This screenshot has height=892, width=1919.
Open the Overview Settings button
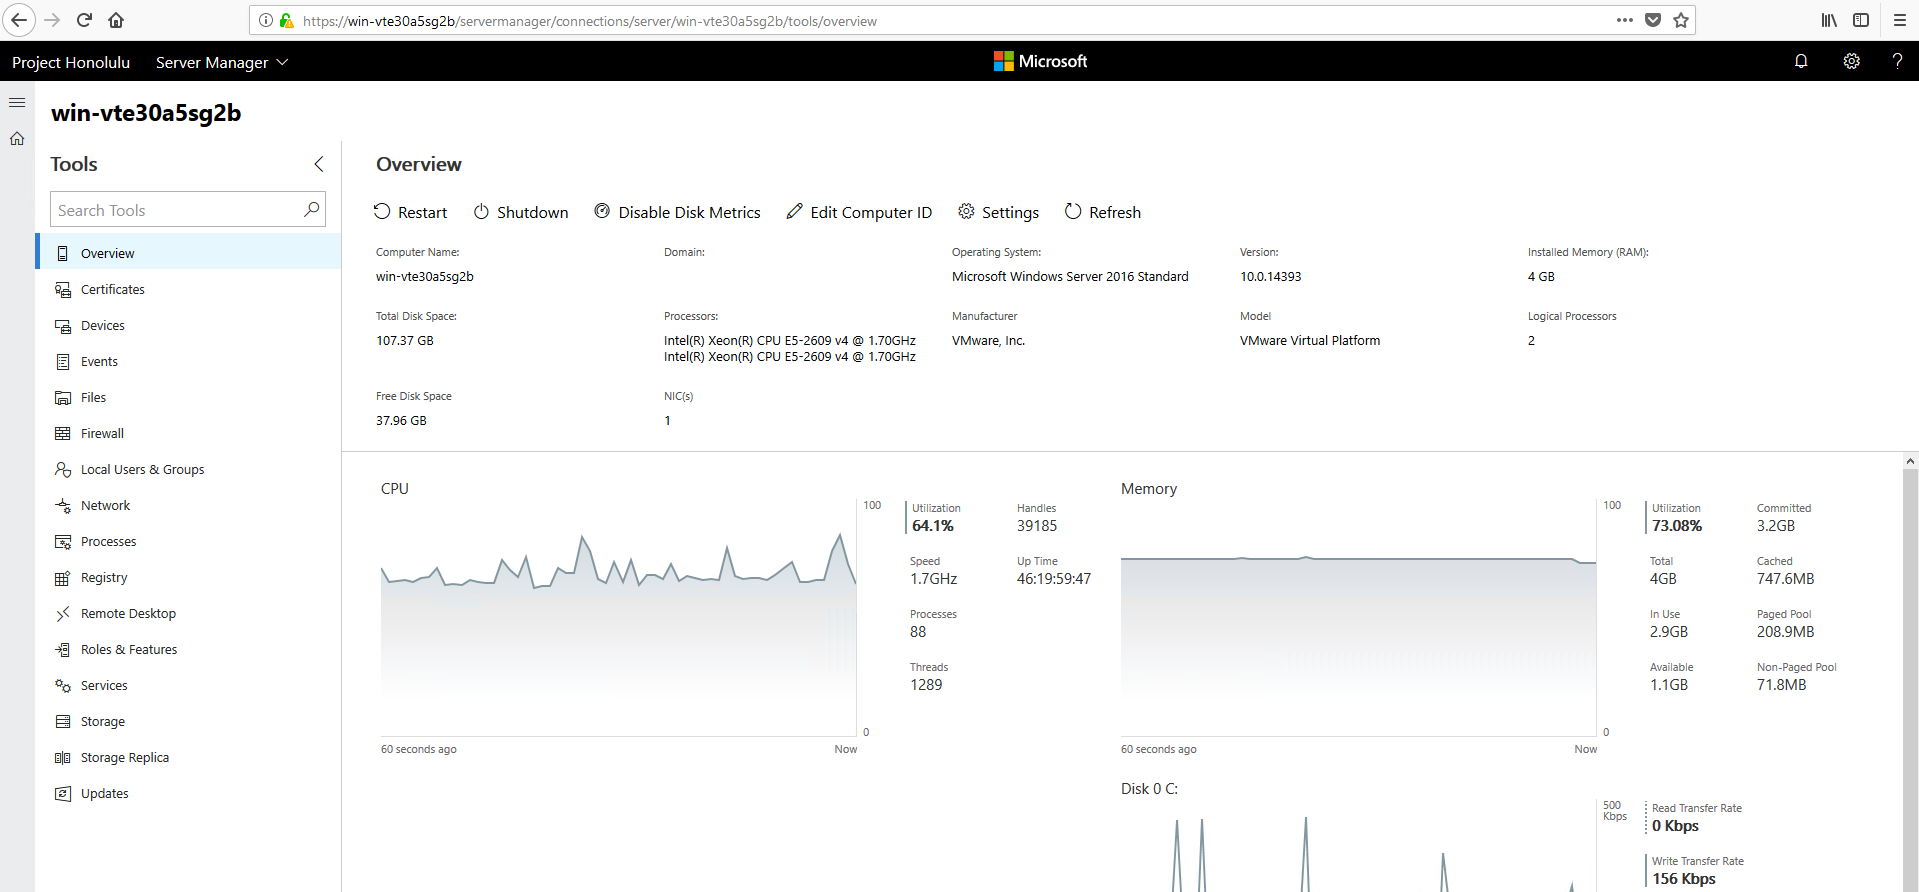point(998,212)
